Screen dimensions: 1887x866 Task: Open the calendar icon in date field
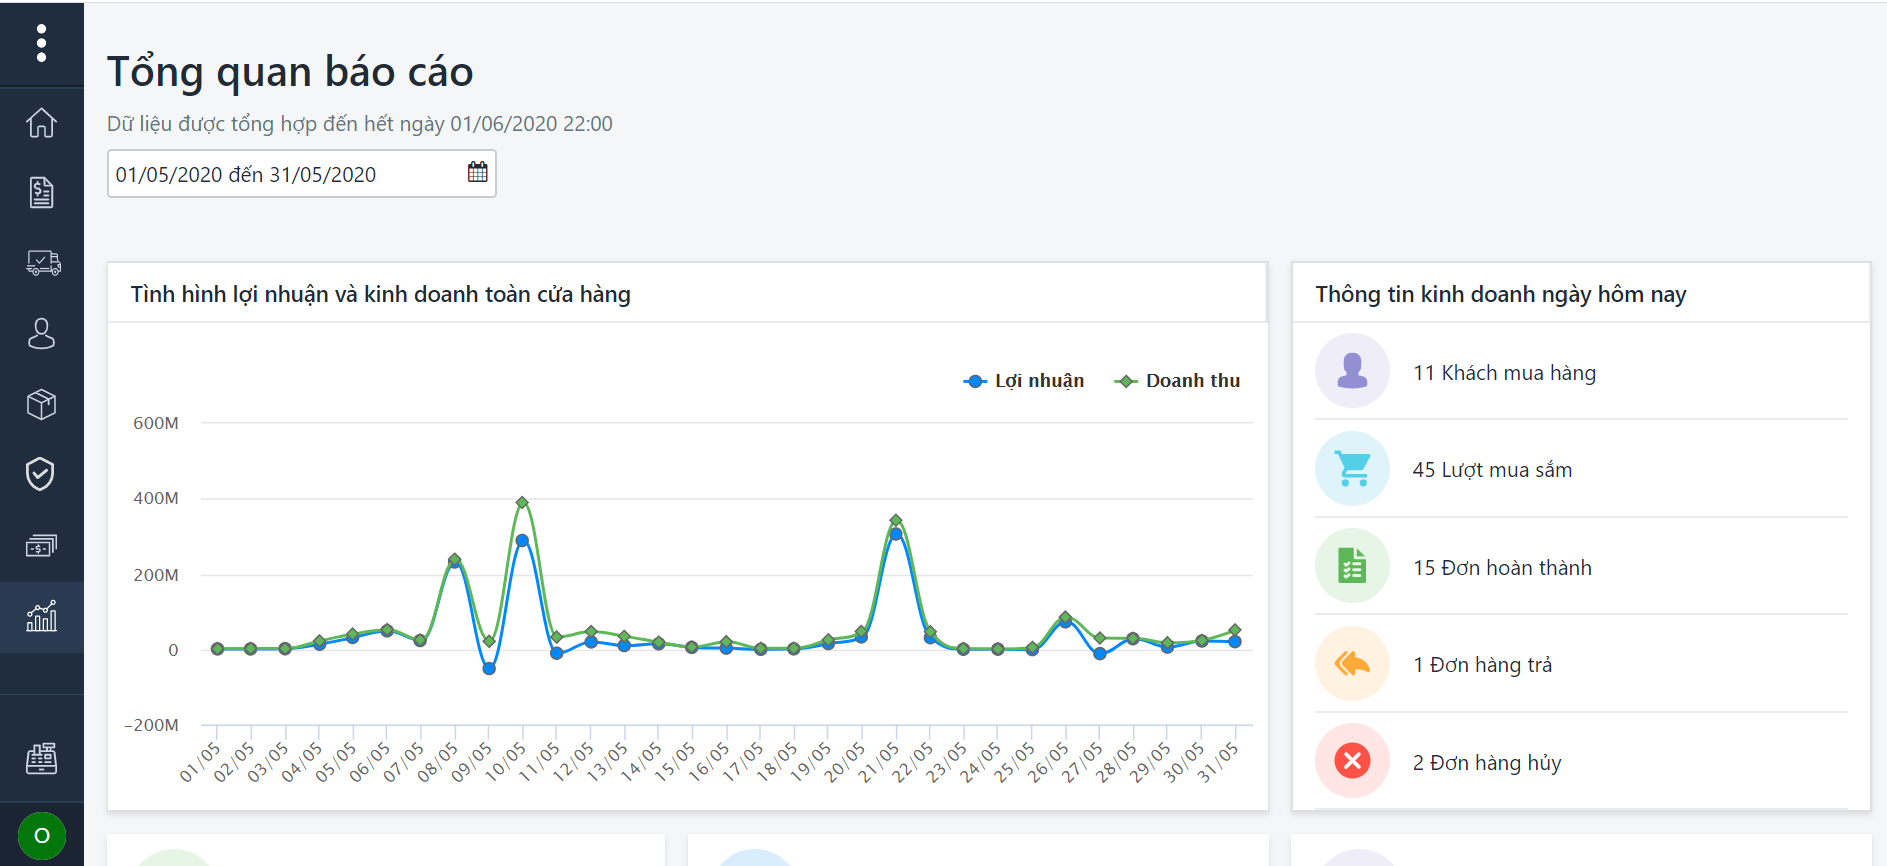coord(477,172)
